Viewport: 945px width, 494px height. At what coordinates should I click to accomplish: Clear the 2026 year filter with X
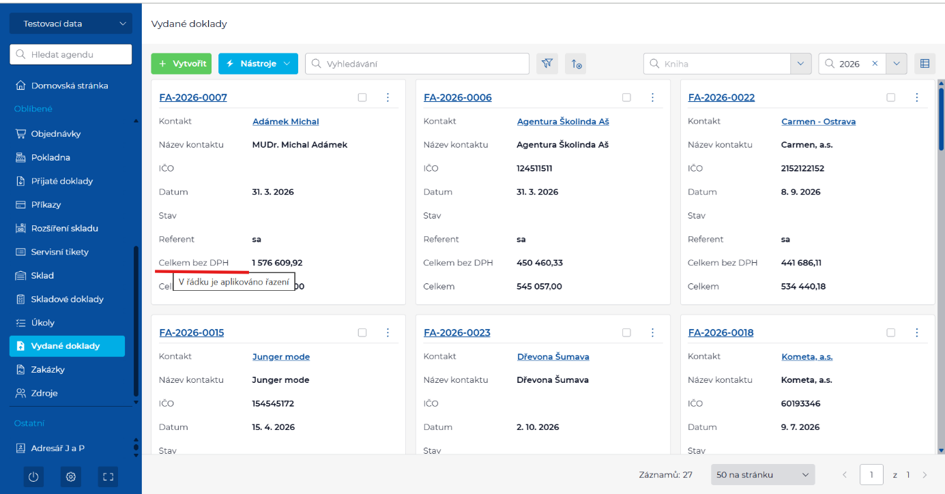click(x=875, y=63)
